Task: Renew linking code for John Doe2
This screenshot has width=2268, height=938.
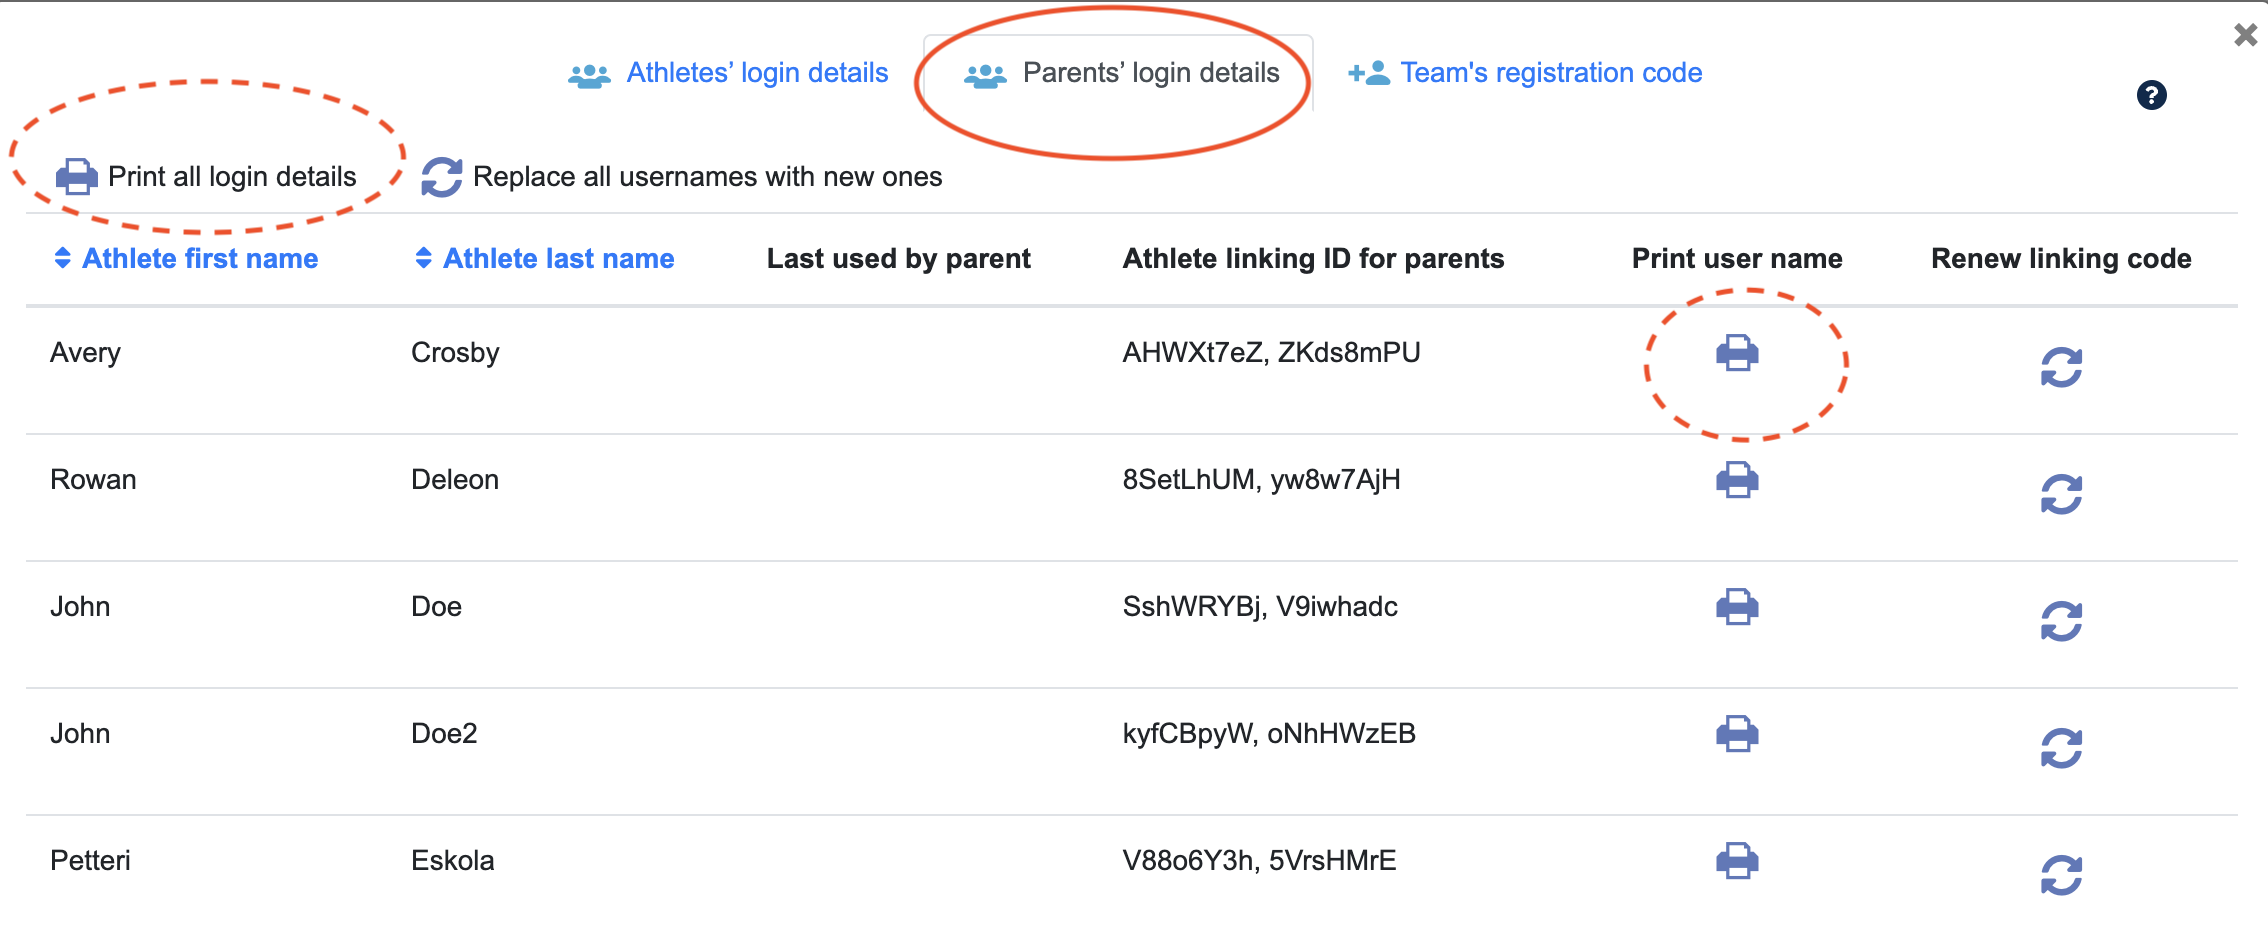Action: click(2061, 748)
